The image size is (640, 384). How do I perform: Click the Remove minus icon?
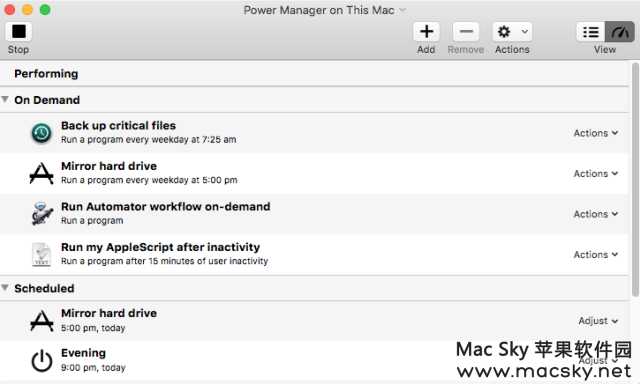pyautogui.click(x=466, y=31)
